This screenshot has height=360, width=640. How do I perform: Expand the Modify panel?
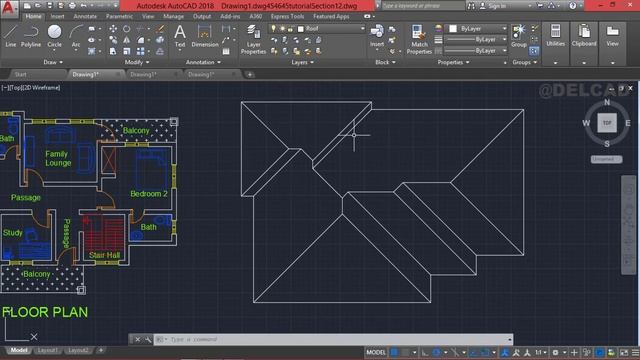[137, 62]
